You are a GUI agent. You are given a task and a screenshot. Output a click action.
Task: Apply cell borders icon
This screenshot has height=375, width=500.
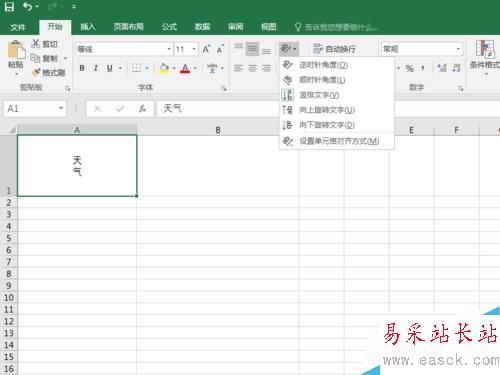136,68
